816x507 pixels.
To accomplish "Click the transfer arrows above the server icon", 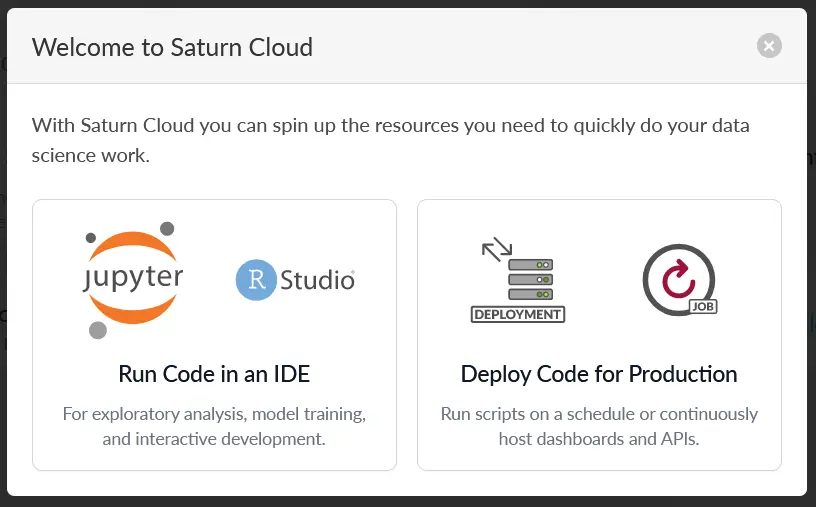I will click(x=496, y=249).
